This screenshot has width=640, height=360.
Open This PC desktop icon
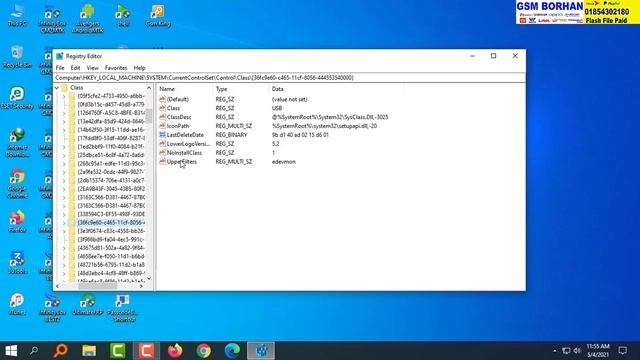tap(17, 16)
